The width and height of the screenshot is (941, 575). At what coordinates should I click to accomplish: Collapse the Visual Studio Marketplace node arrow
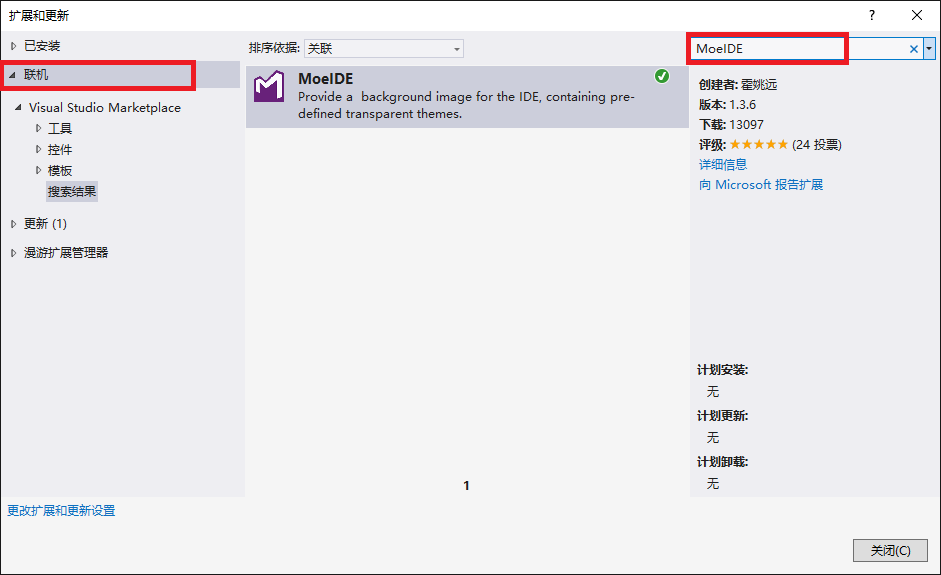click(x=18, y=107)
